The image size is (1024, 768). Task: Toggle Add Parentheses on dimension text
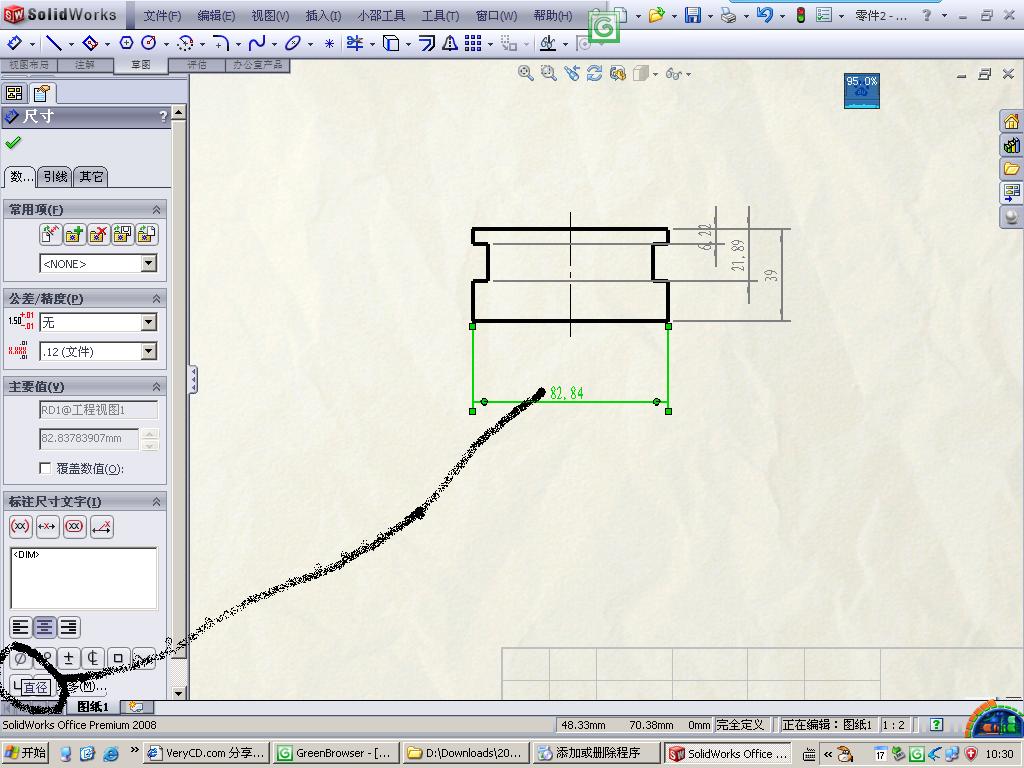21,526
